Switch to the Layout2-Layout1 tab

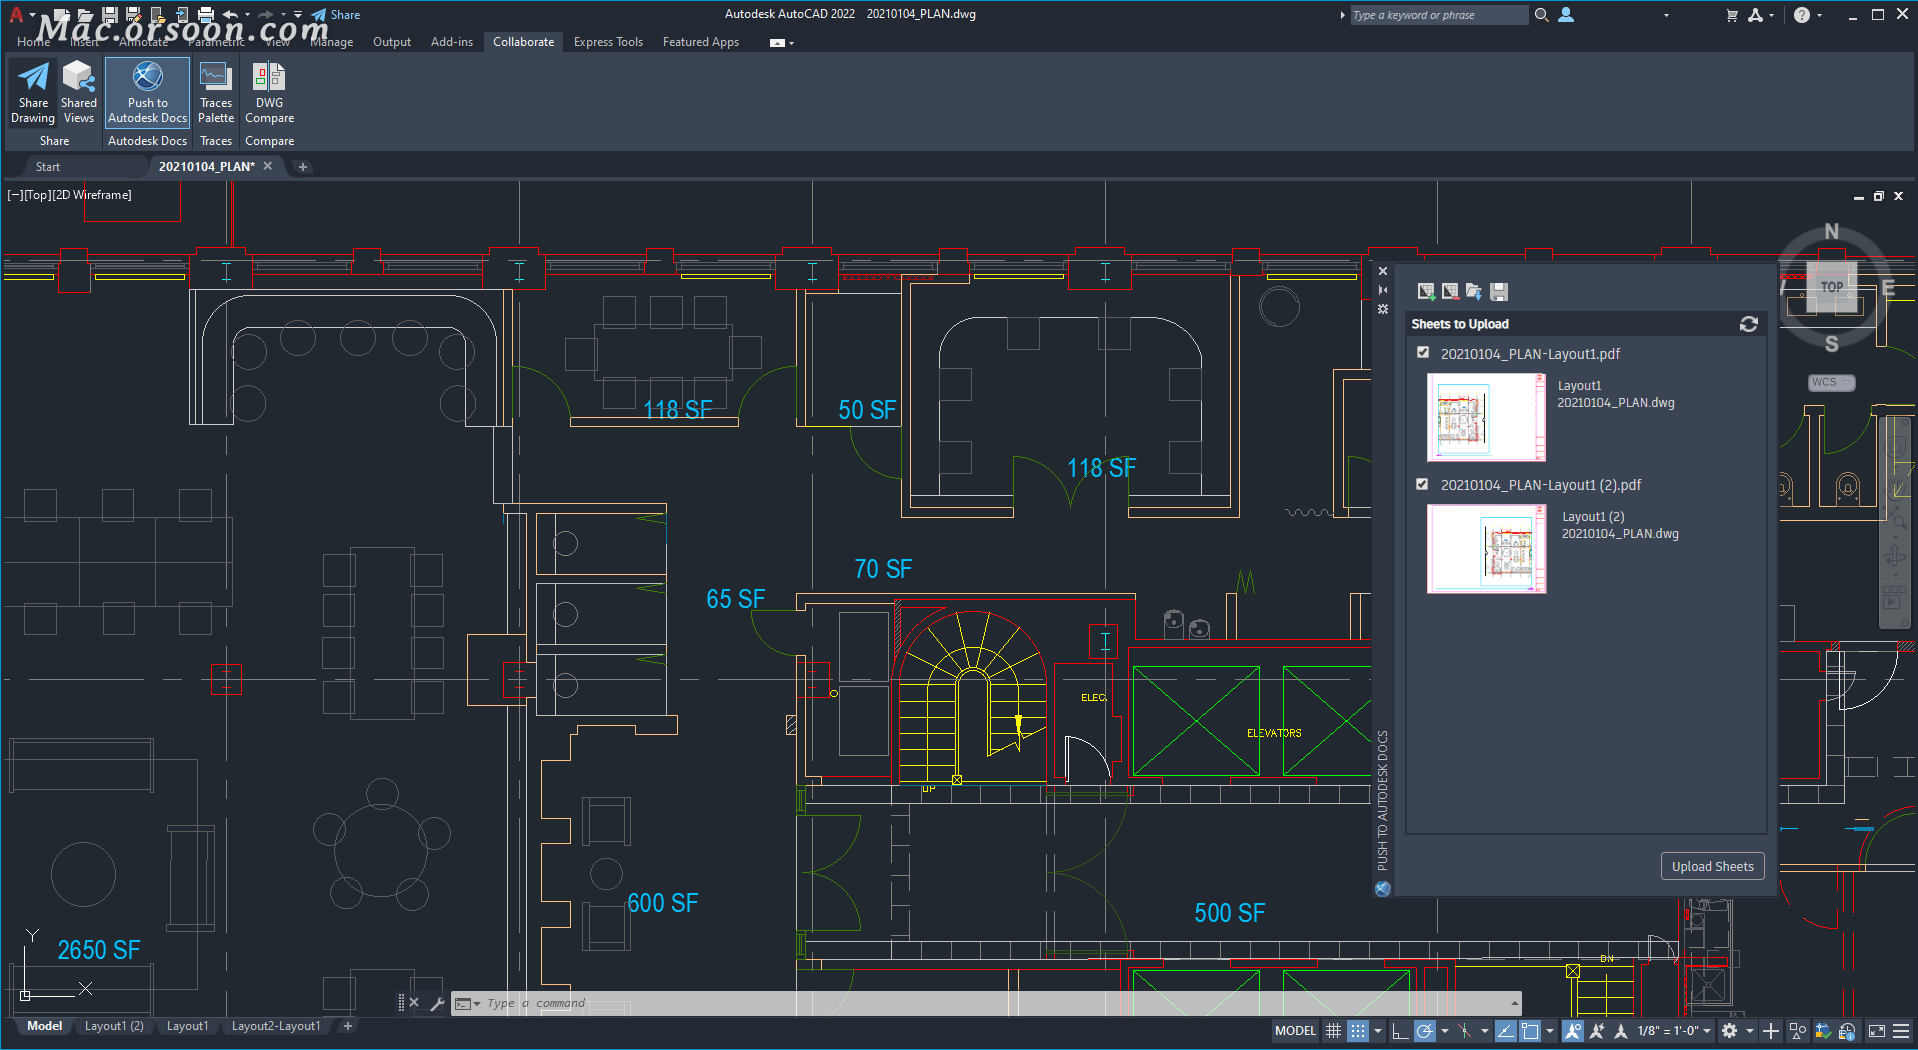click(x=276, y=1026)
